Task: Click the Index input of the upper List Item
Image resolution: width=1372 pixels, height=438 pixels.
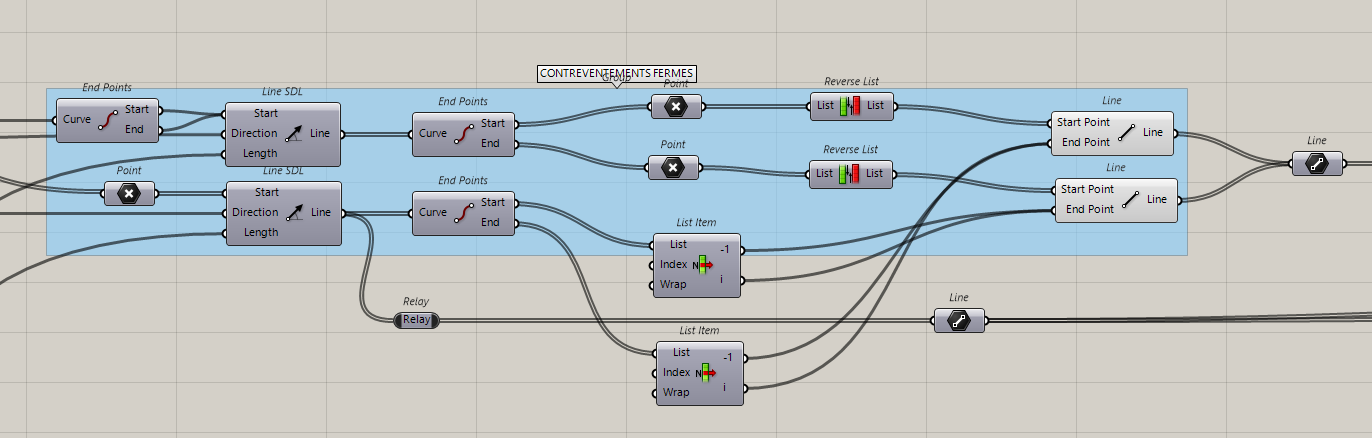Action: tap(673, 265)
